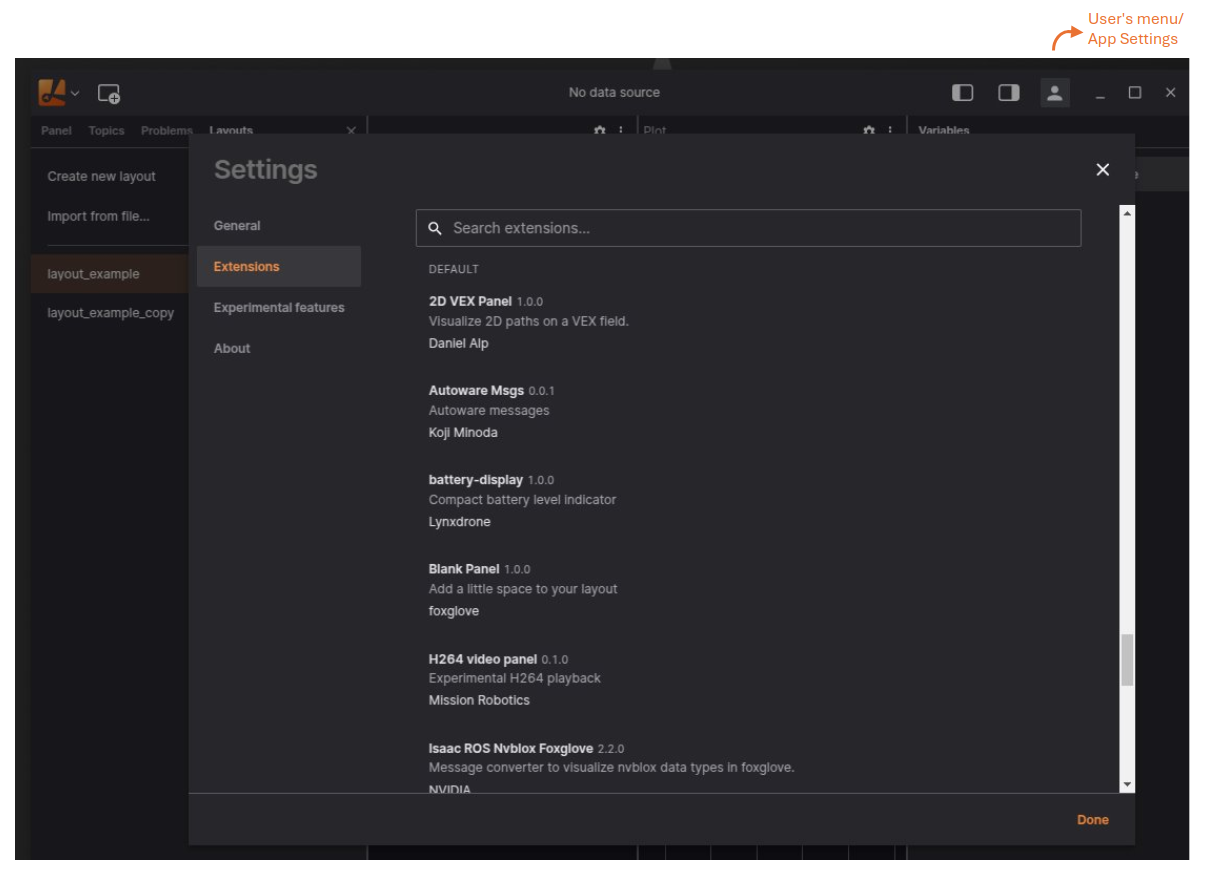
Task: Open the Foxglove app logo menu
Action: [52, 93]
